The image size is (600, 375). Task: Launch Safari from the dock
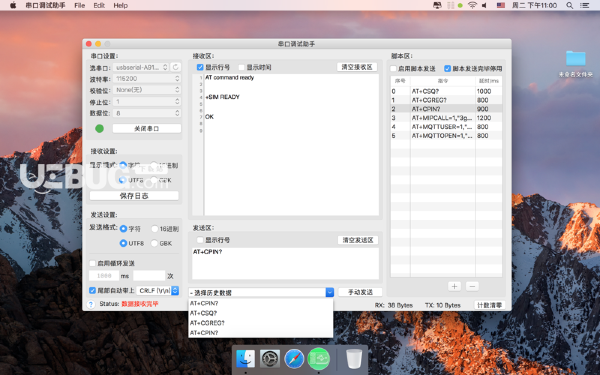(x=294, y=359)
